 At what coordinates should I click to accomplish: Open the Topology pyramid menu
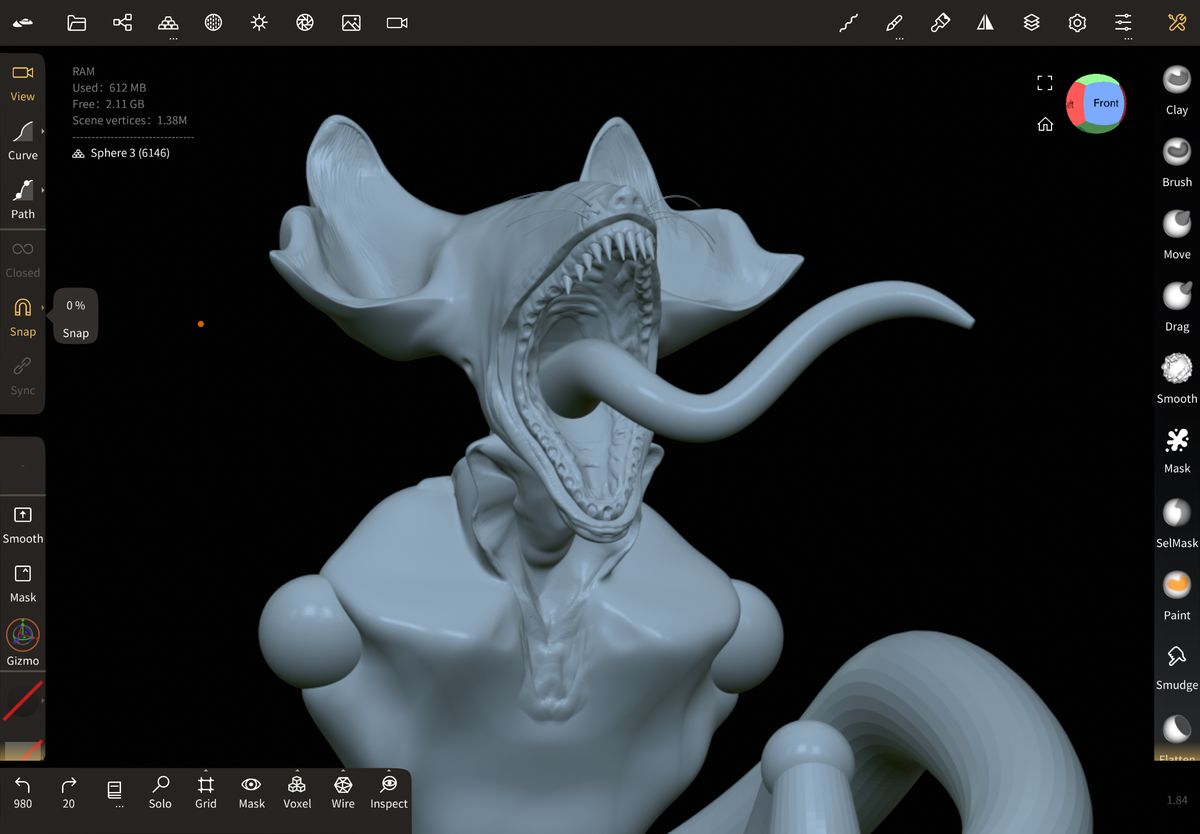pos(169,22)
